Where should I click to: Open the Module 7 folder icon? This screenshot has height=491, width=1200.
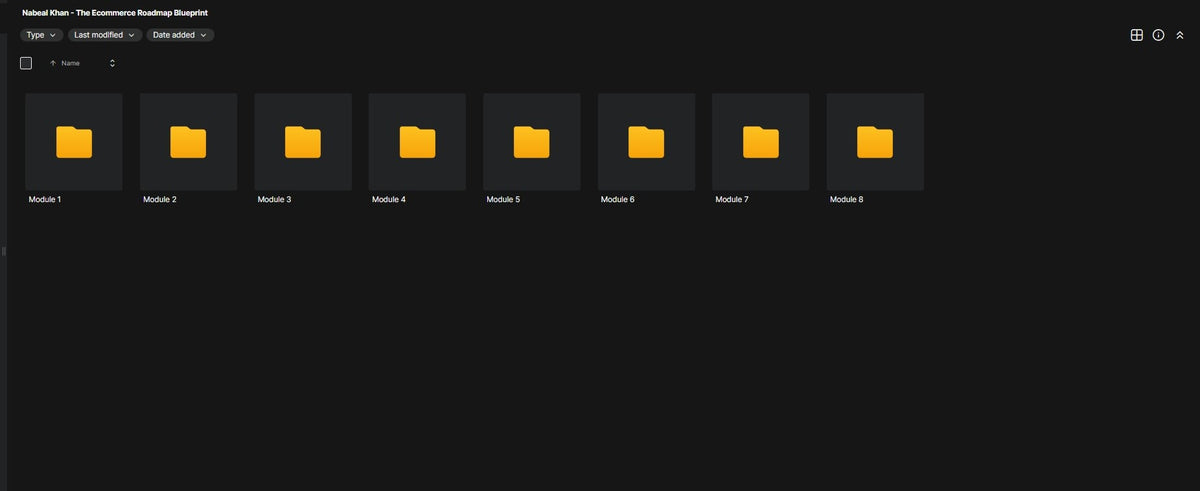[x=761, y=142]
